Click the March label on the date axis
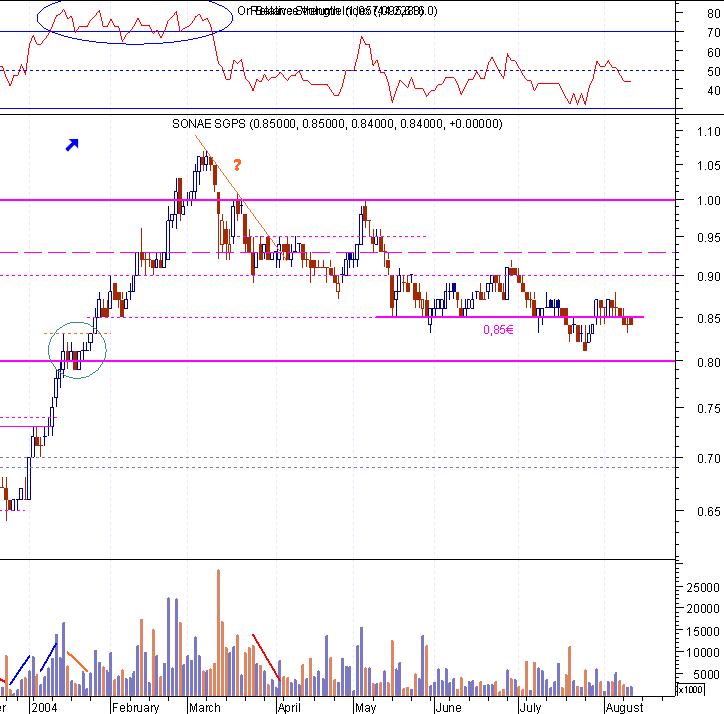This screenshot has height=714, width=724. (x=205, y=707)
